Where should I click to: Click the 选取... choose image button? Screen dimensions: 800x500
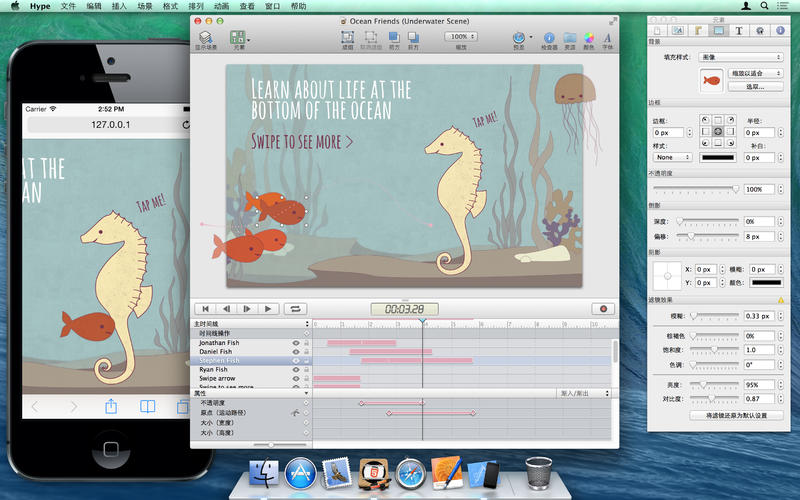click(x=755, y=87)
